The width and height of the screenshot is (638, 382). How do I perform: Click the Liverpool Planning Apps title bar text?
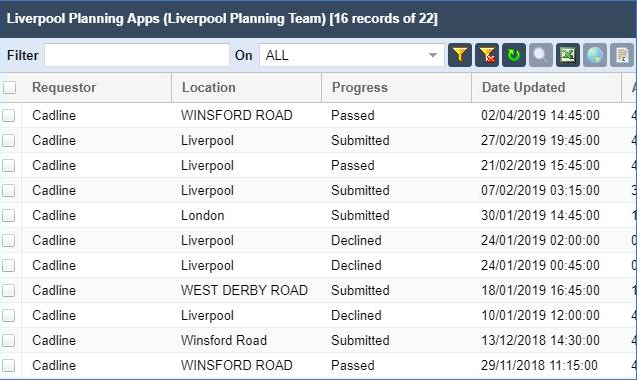point(222,19)
